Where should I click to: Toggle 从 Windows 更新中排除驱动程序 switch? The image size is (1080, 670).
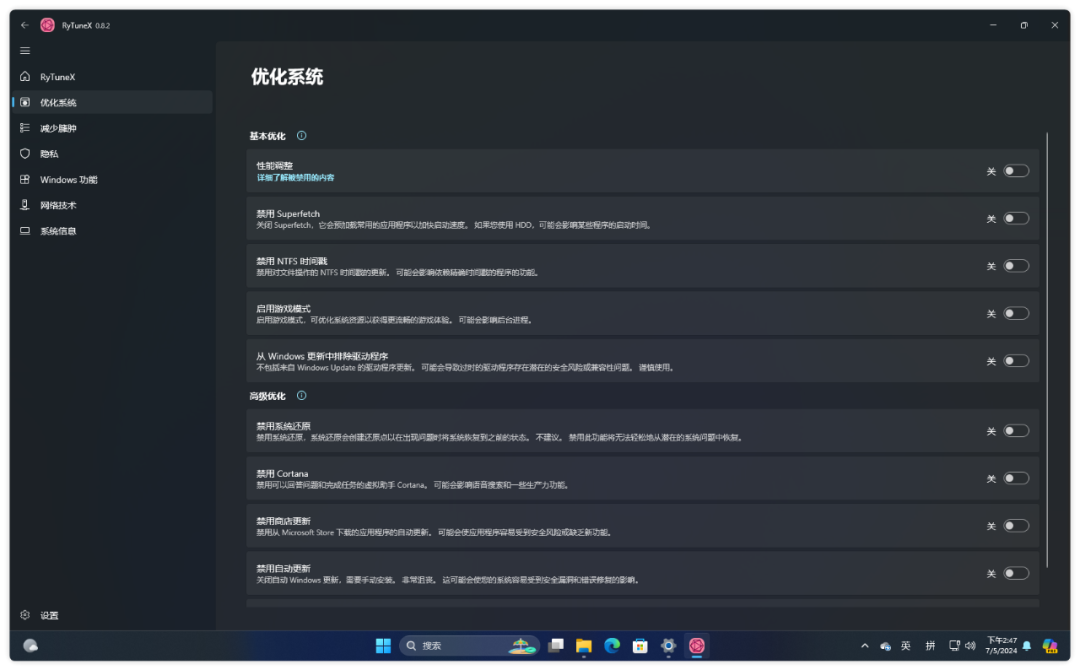1016,361
